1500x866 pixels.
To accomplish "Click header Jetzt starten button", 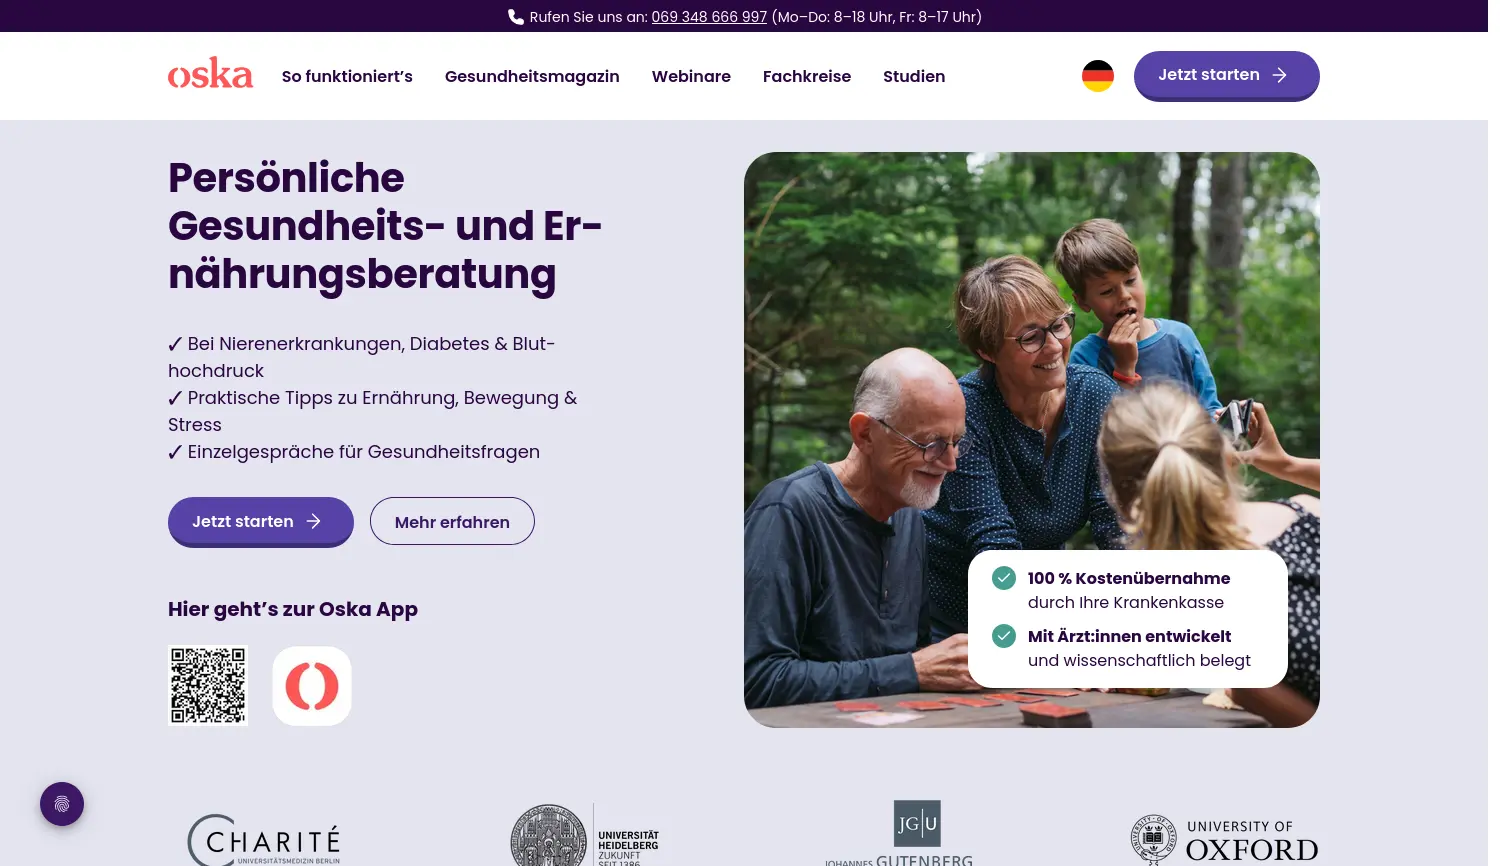I will click(1226, 75).
